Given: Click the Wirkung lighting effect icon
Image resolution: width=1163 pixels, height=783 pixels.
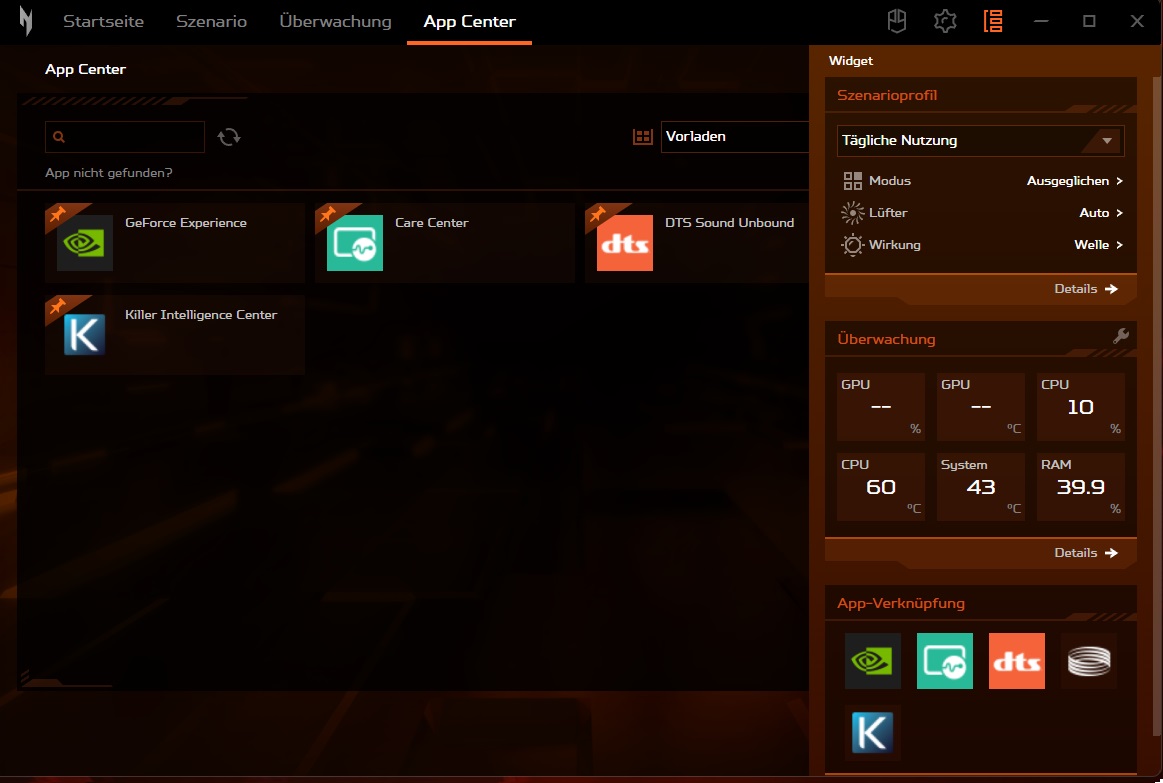Looking at the screenshot, I should click(x=853, y=245).
